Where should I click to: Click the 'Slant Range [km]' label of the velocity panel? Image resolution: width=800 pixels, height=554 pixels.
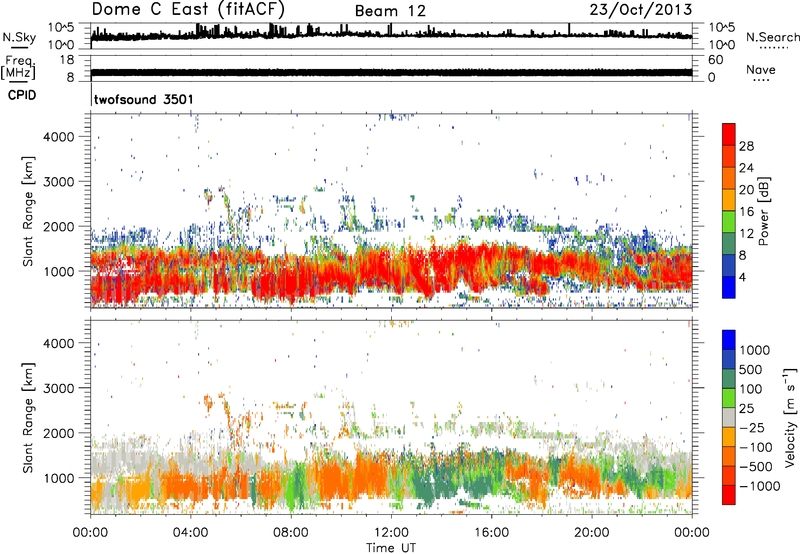click(28, 417)
